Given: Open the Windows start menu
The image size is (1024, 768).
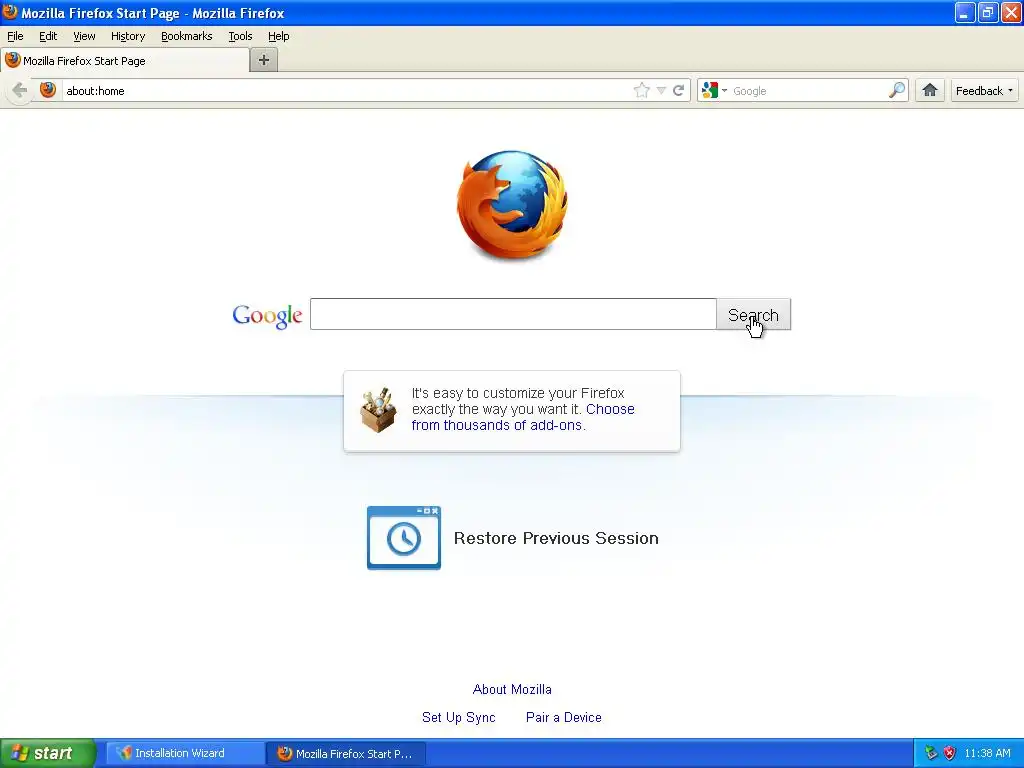Looking at the screenshot, I should pos(48,753).
